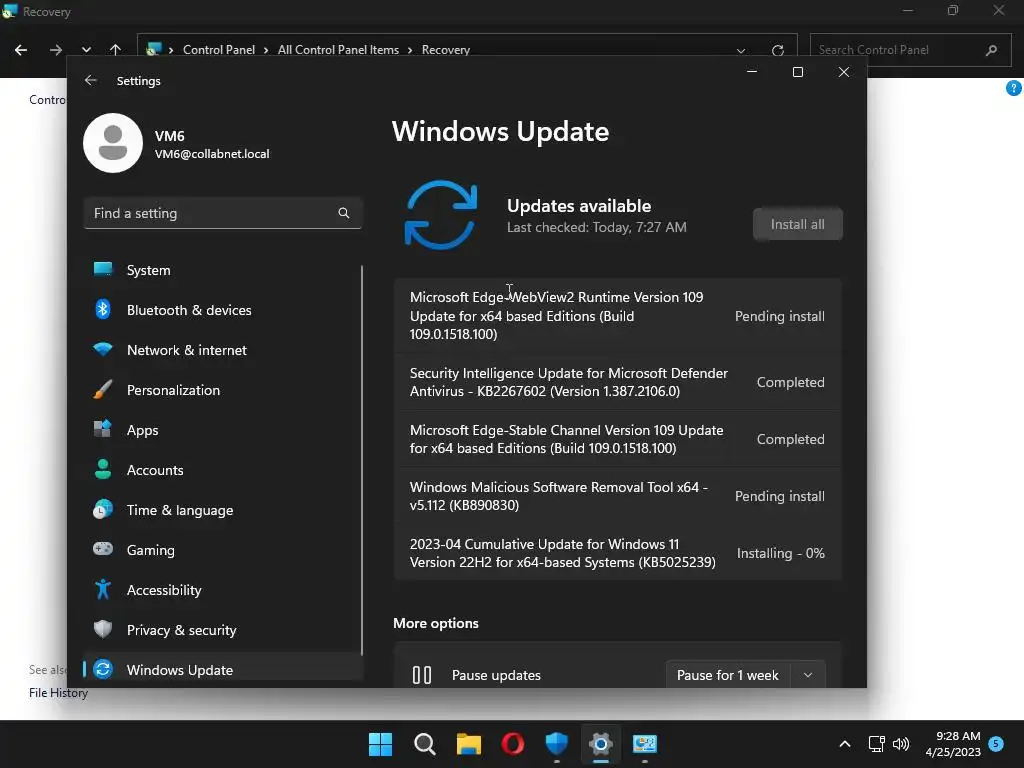Open Accessibility settings
This screenshot has width=1024, height=768.
tap(222, 590)
